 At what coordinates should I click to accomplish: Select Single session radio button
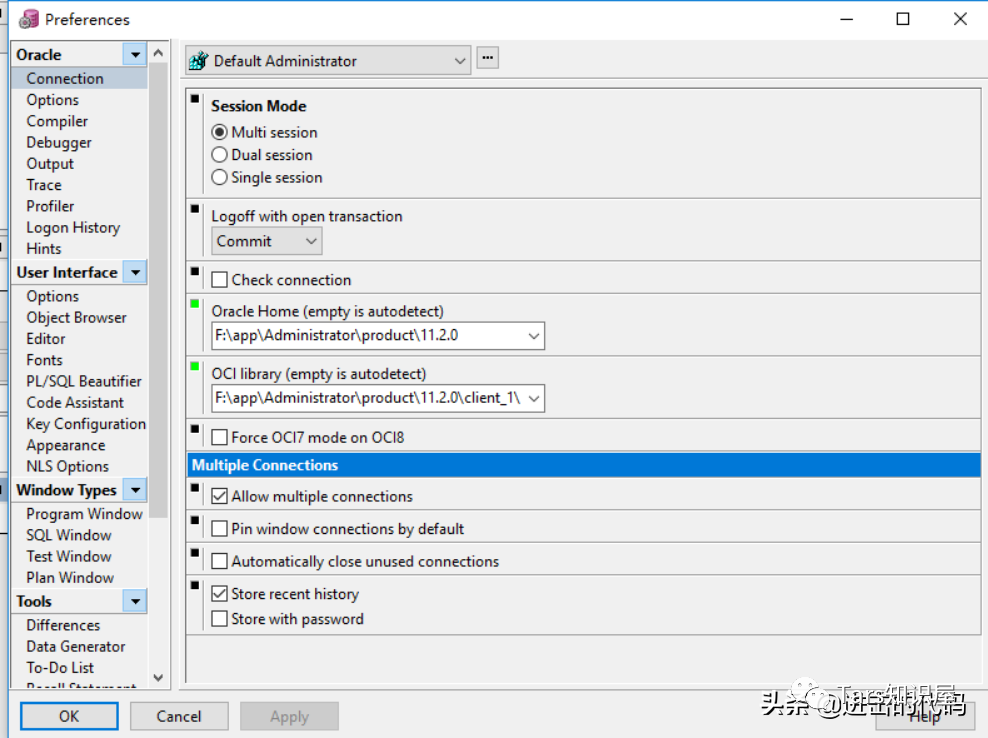[x=219, y=177]
